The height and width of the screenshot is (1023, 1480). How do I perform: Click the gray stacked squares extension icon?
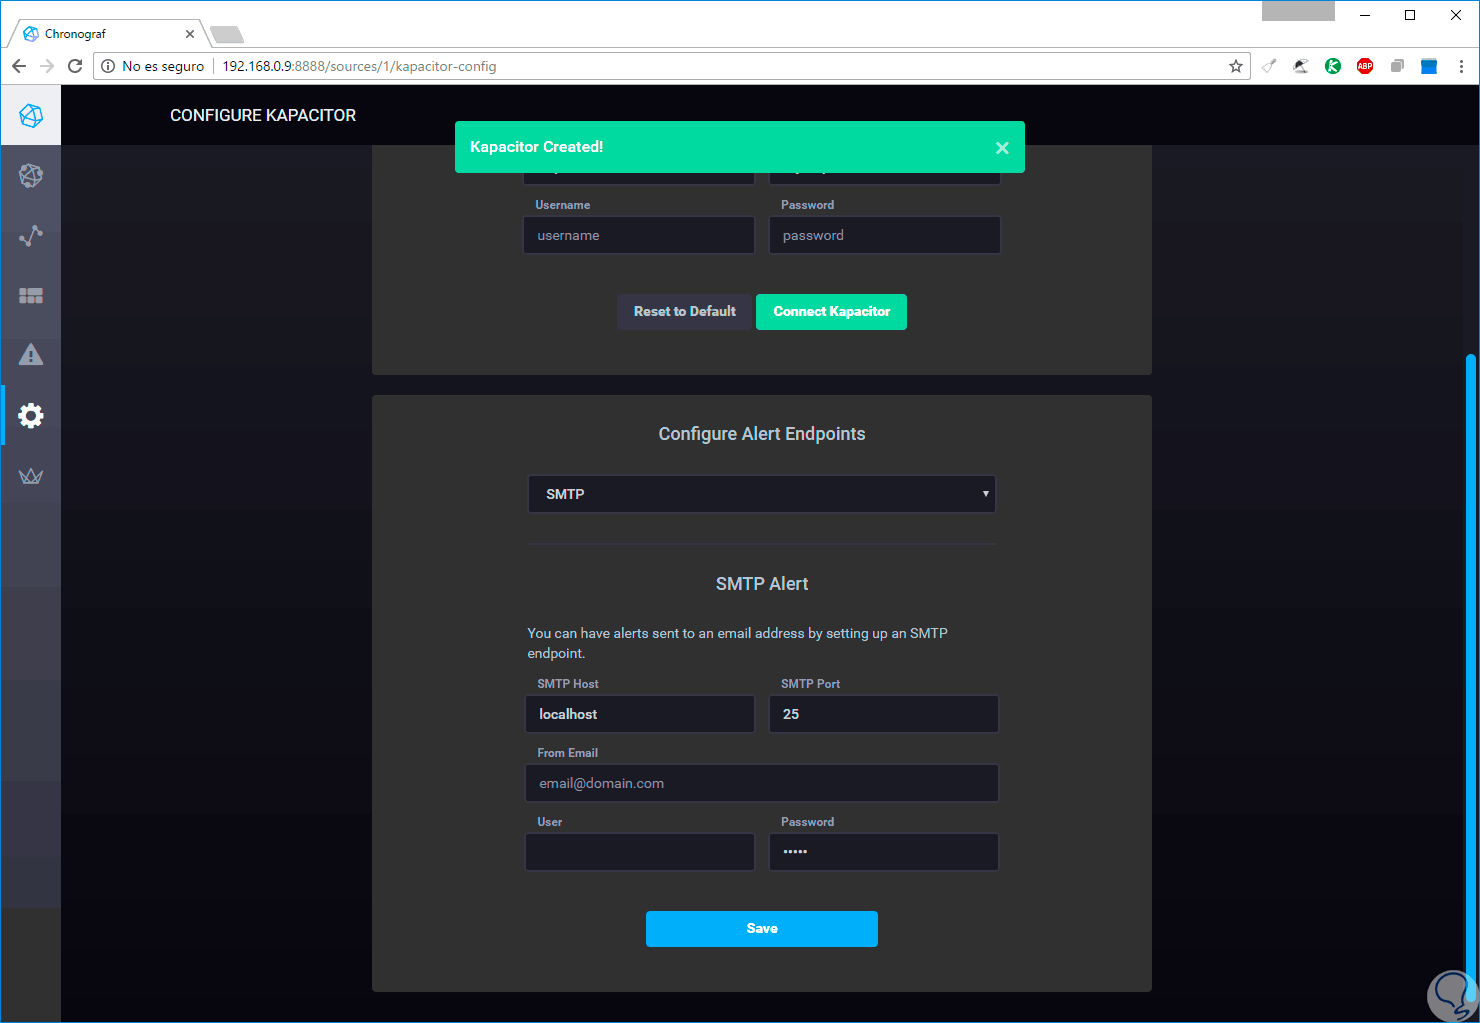point(1397,66)
